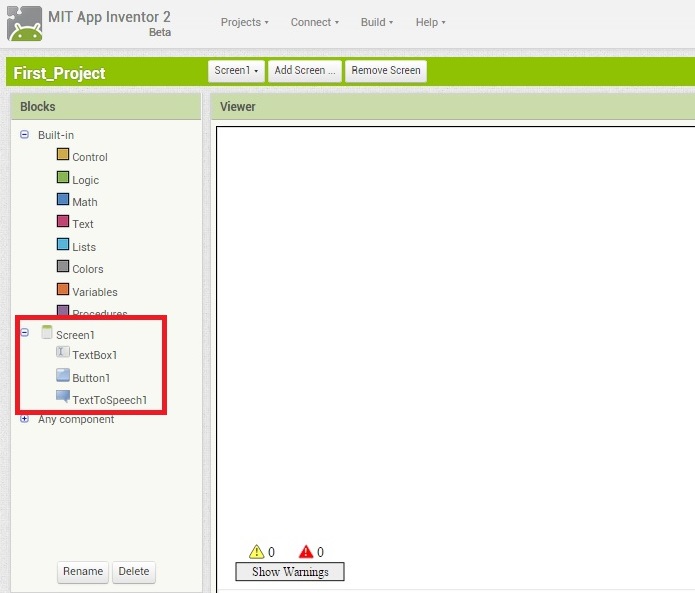695x593 pixels.
Task: Click the Remove Screen button
Action: coord(386,71)
